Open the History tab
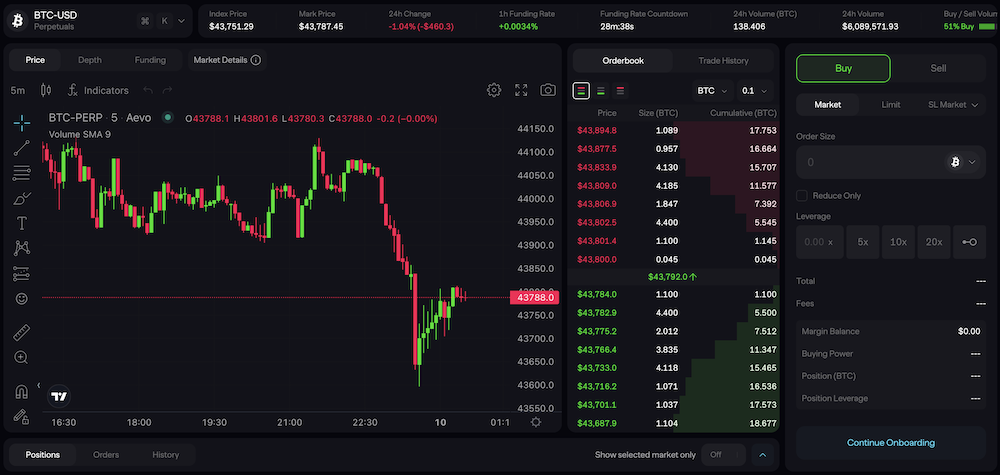 [165, 455]
